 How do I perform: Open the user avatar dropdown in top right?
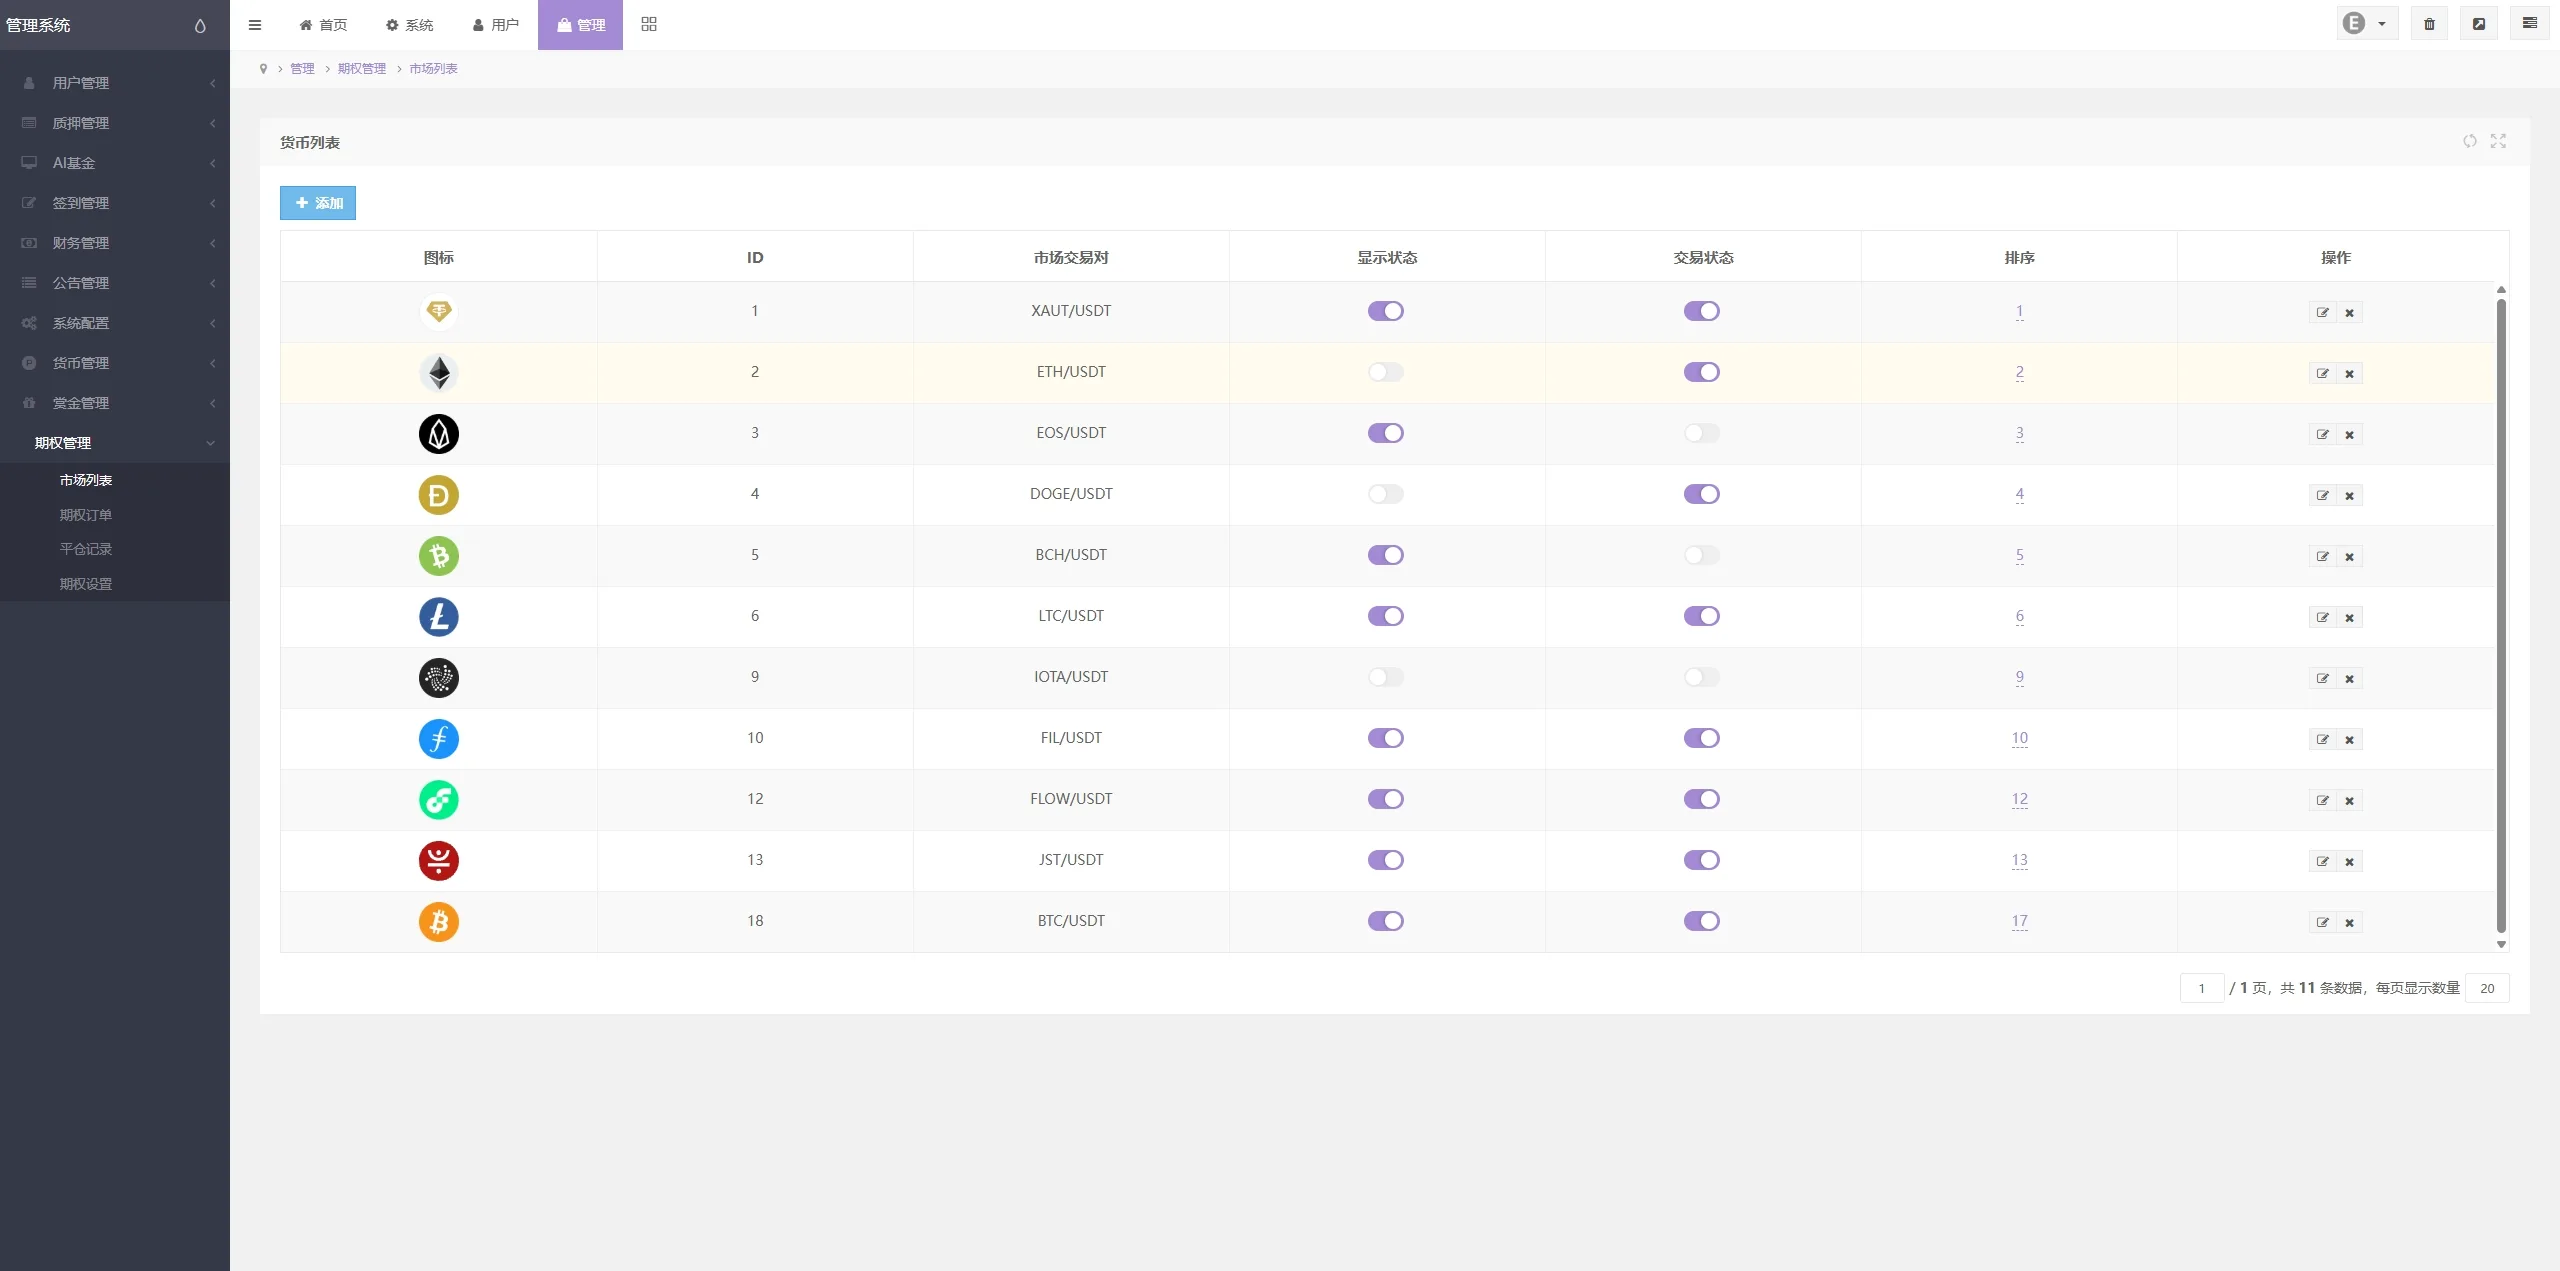[2365, 24]
